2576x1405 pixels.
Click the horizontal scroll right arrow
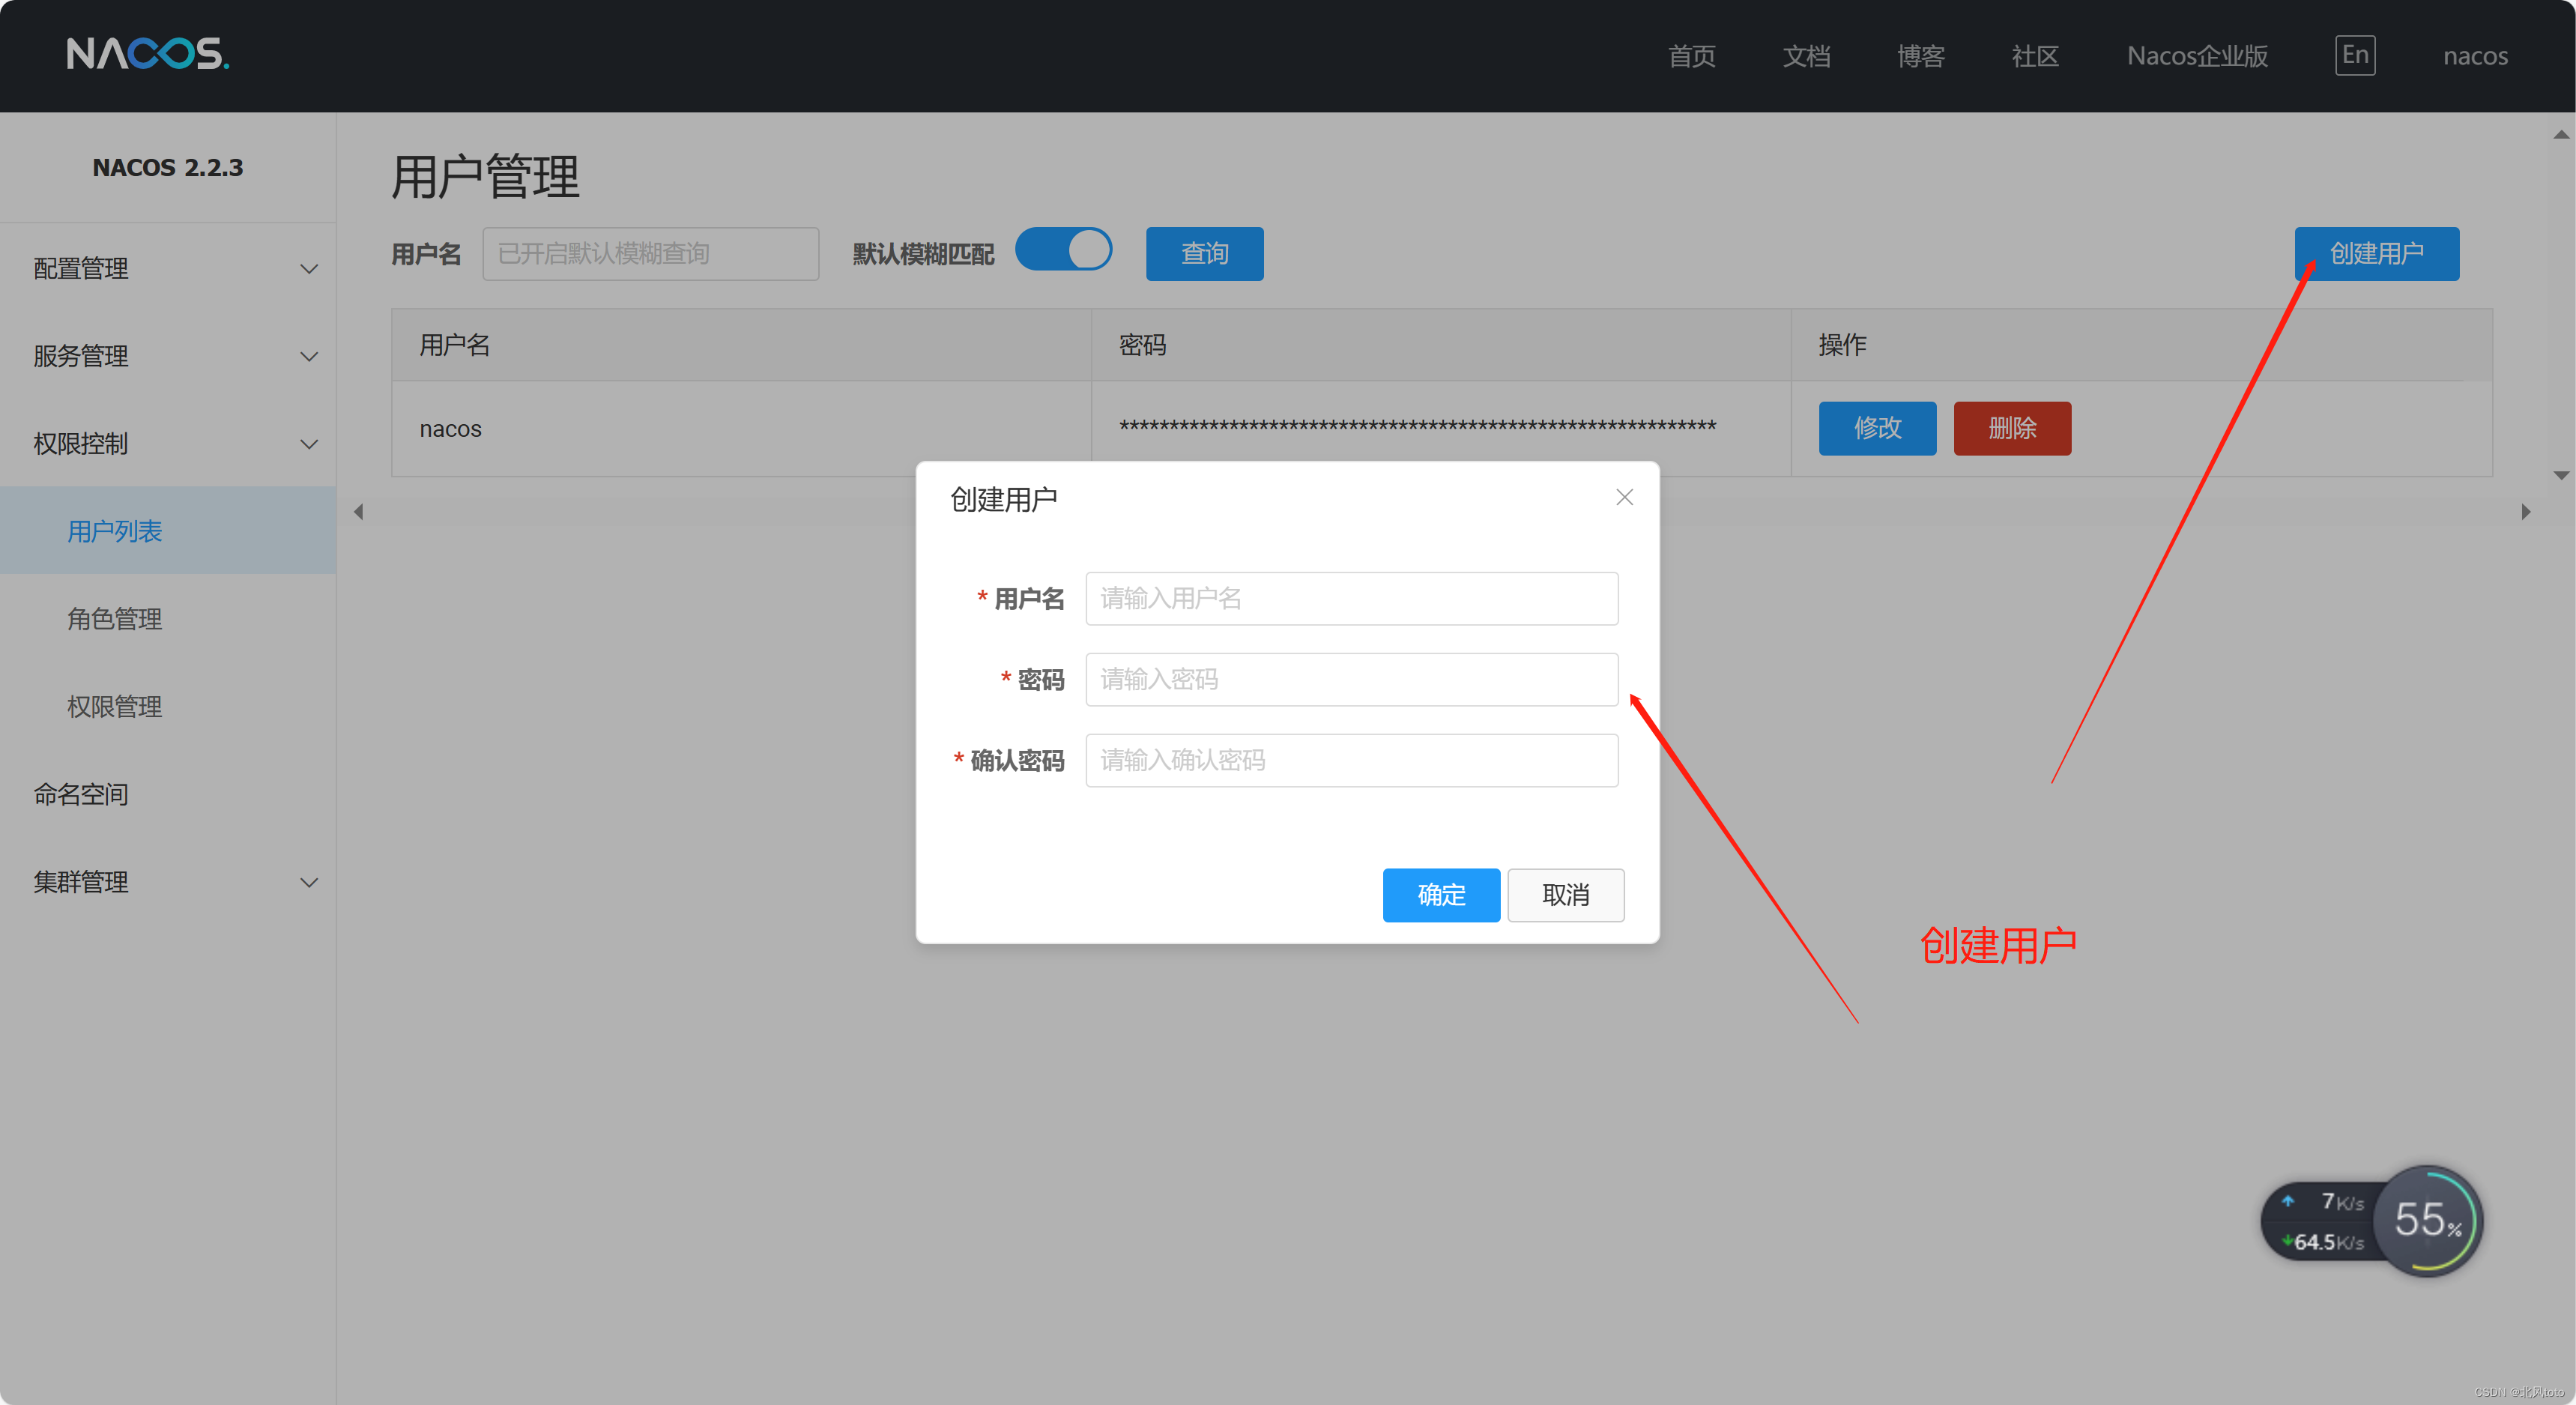point(2526,512)
